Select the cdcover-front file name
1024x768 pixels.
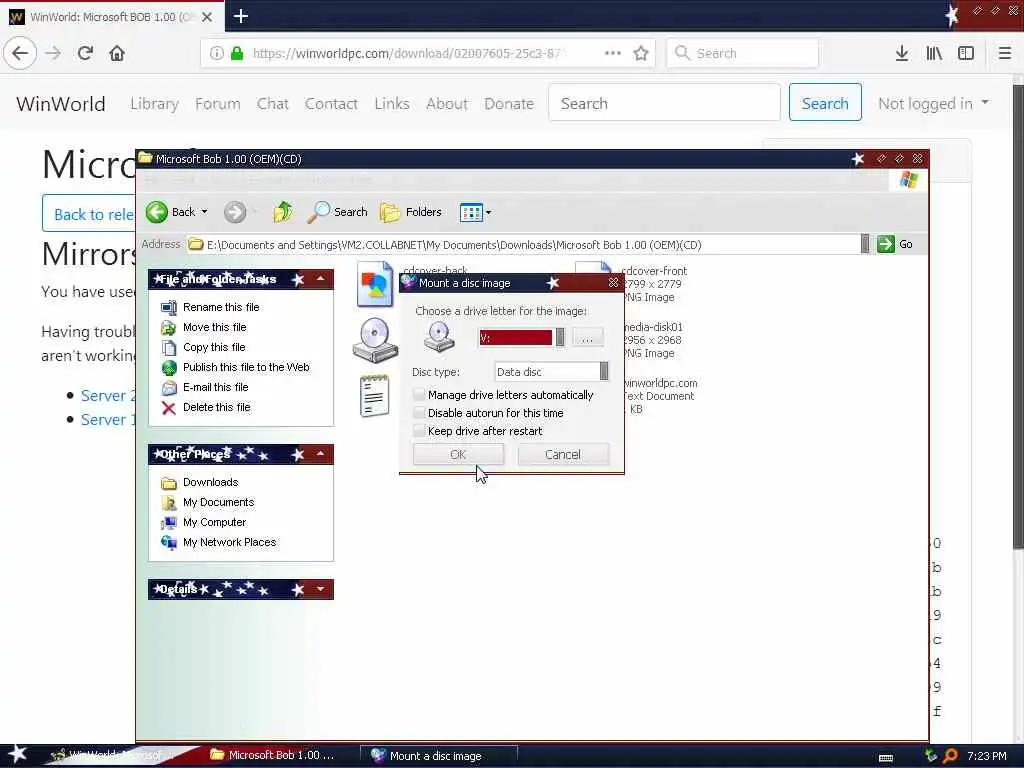coord(654,271)
